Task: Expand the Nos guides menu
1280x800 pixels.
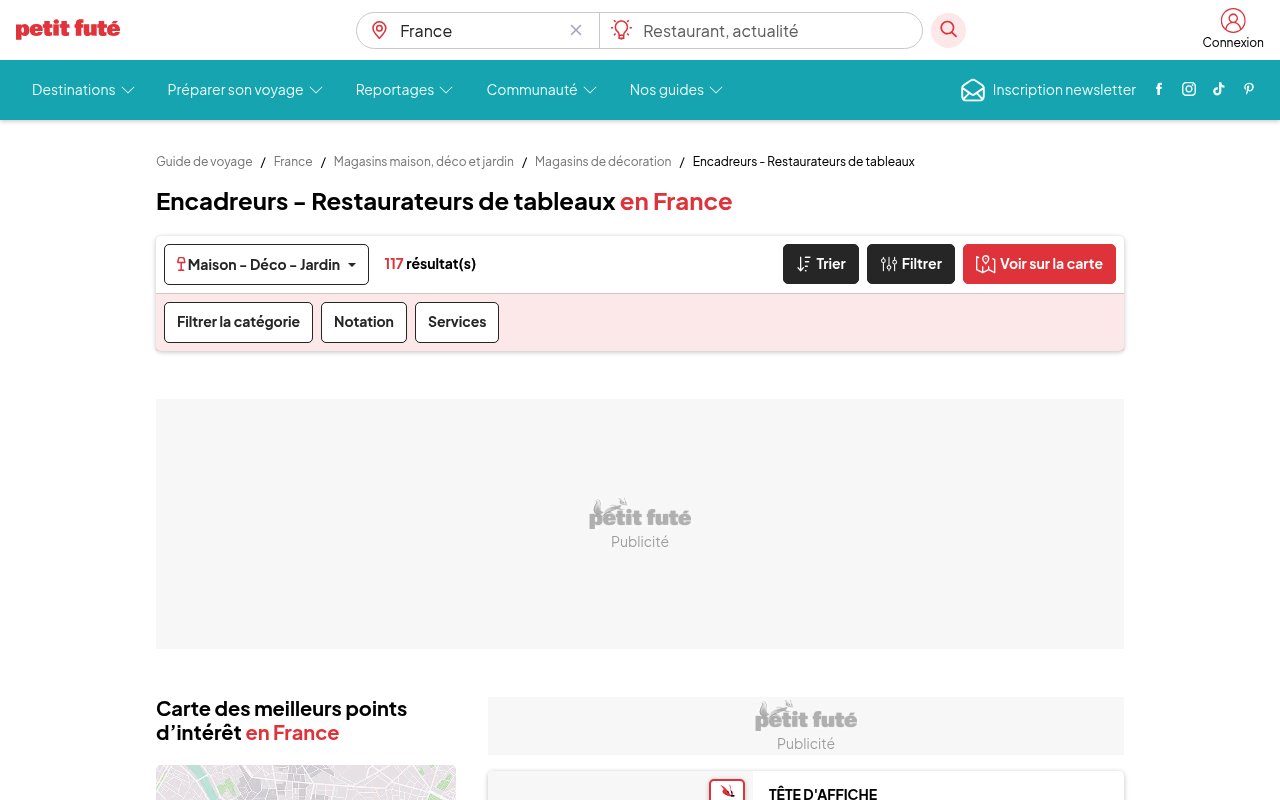Action: click(x=676, y=90)
